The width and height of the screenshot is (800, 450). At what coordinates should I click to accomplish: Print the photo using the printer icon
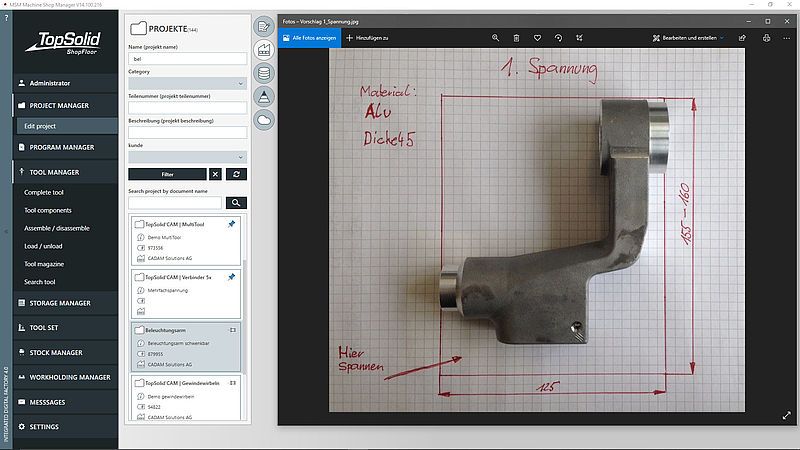coord(765,38)
